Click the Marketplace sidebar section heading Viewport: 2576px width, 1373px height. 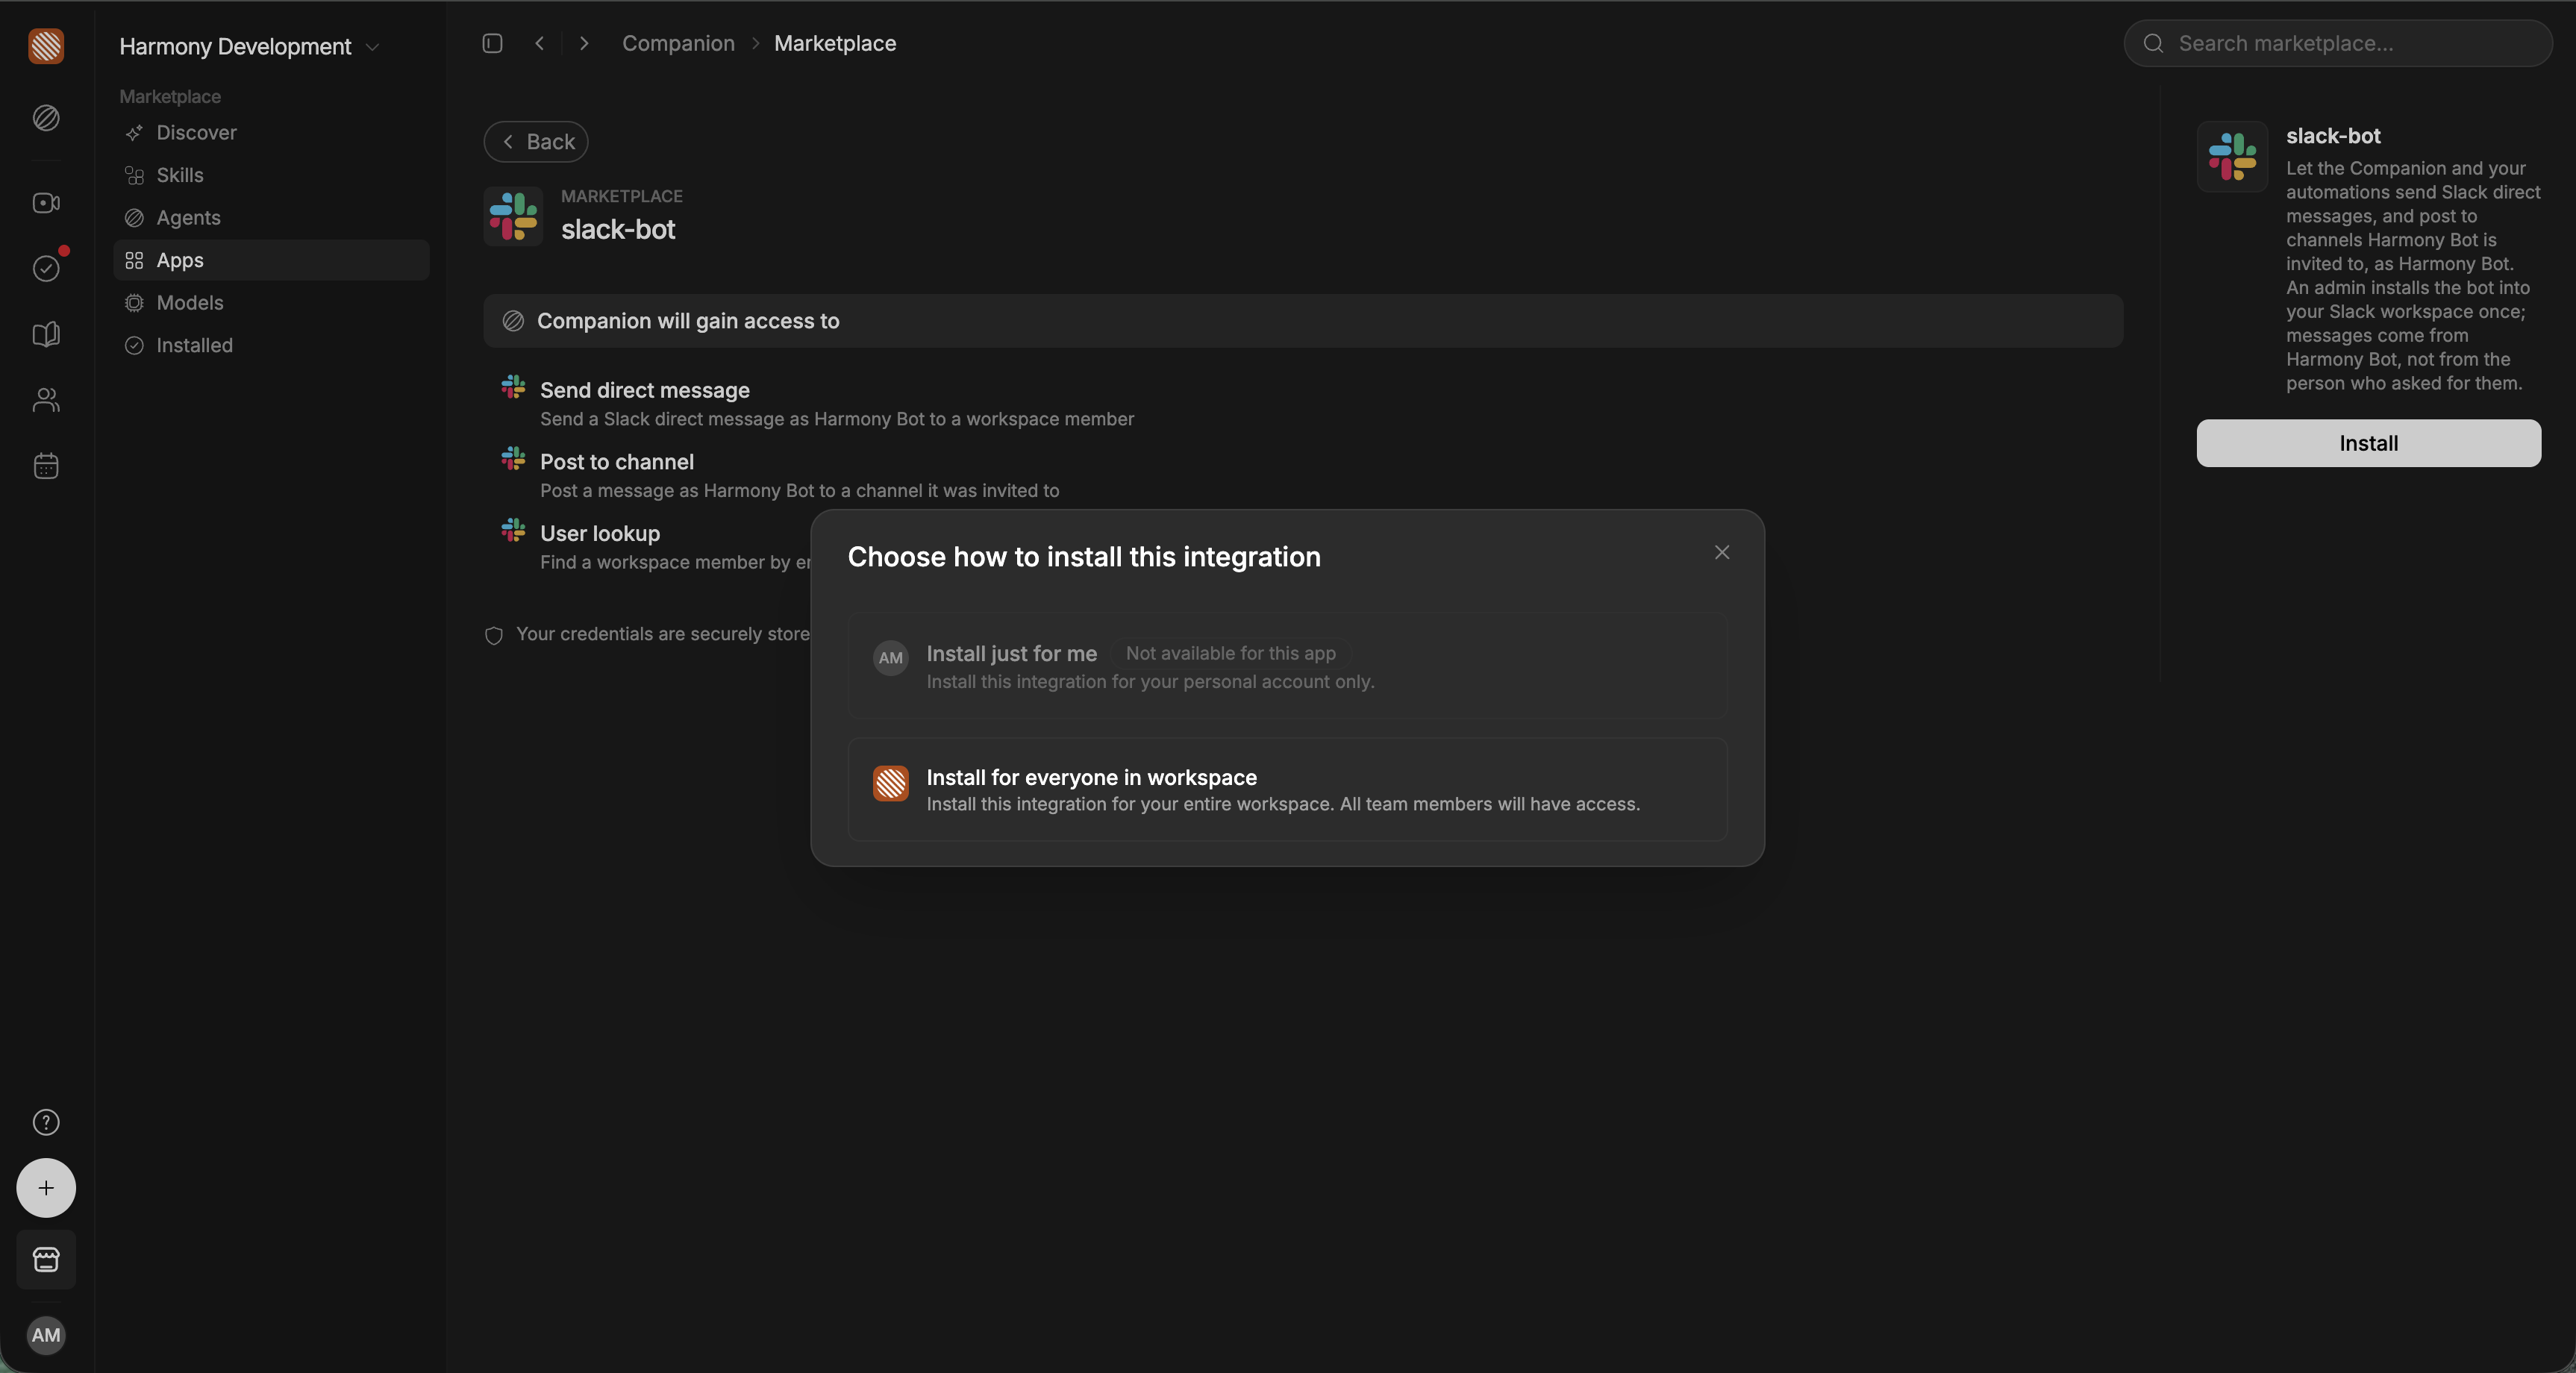click(x=170, y=97)
